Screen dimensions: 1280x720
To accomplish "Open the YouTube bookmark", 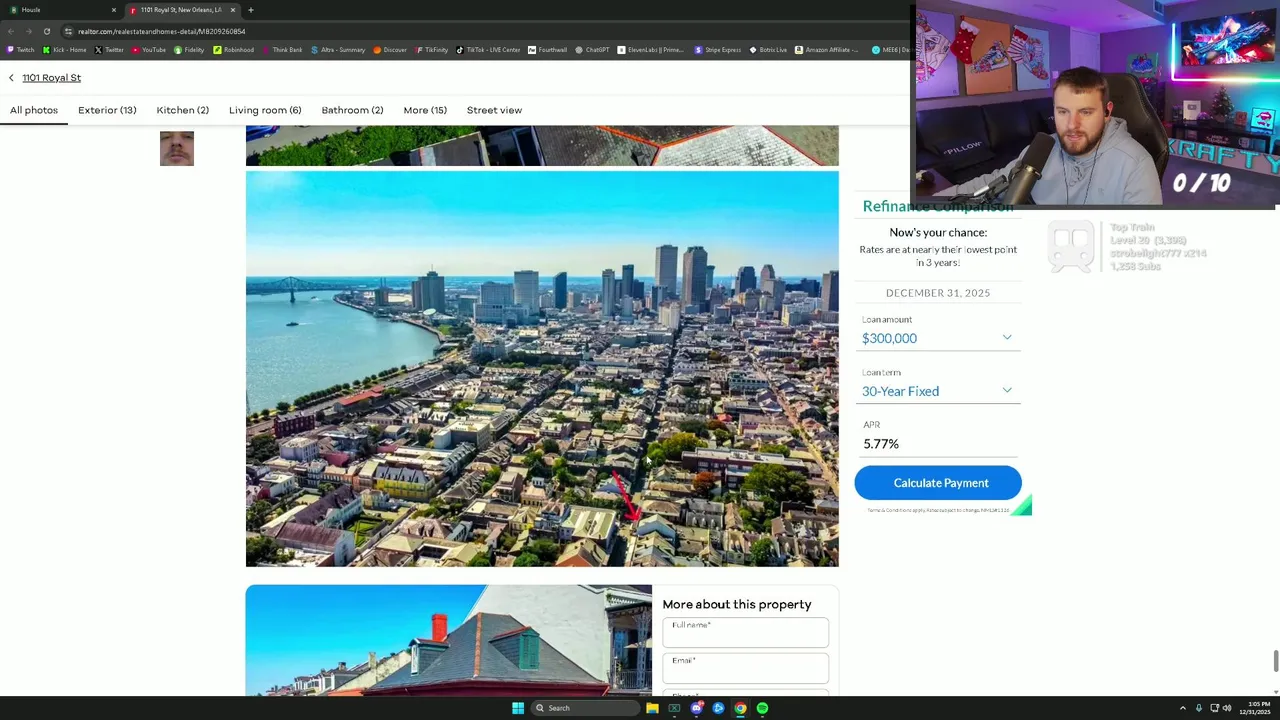I will (149, 50).
